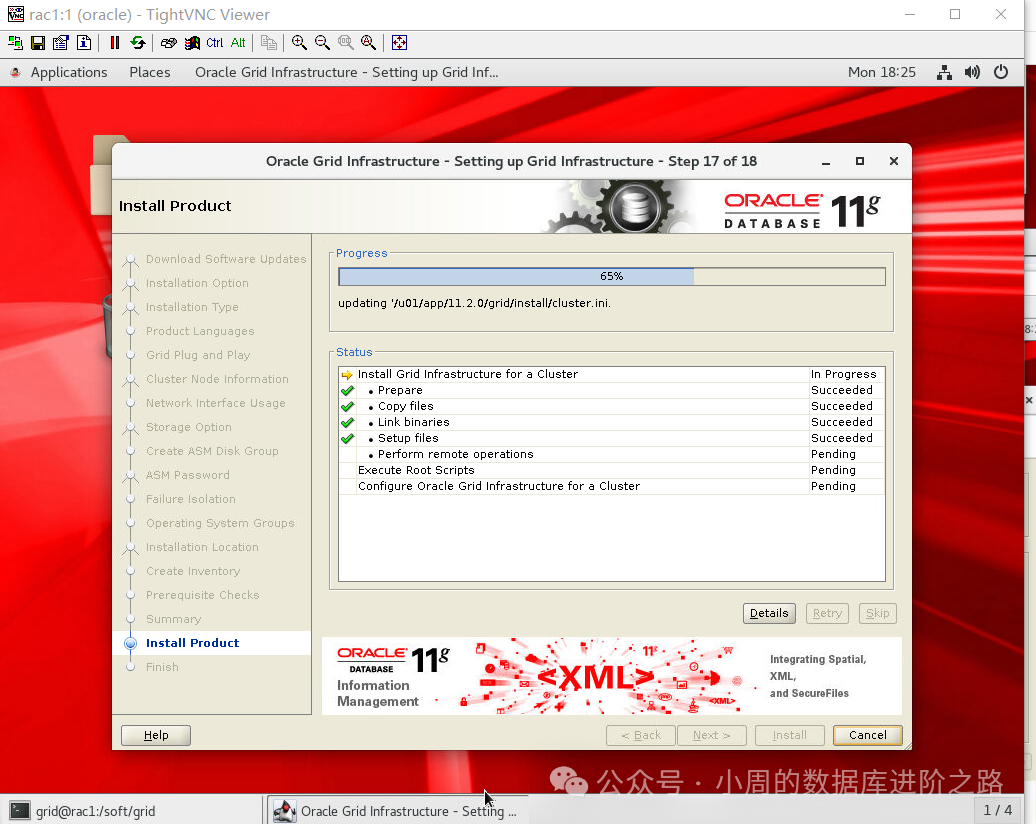Click the Next button
This screenshot has height=824, width=1036.
pyautogui.click(x=712, y=735)
